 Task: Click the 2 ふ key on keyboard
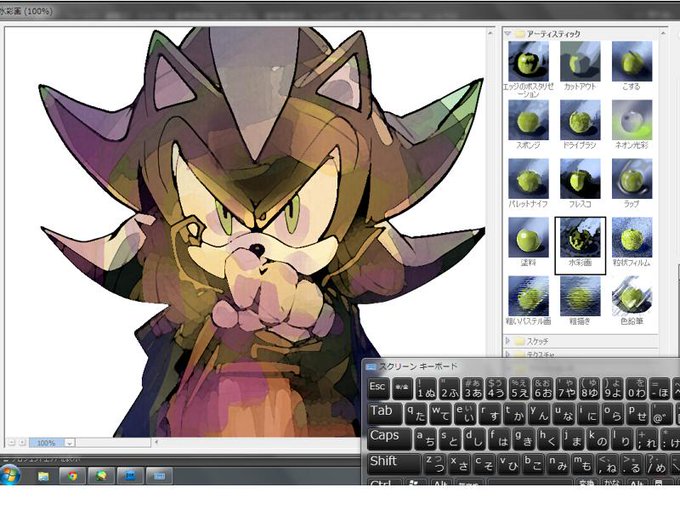(x=449, y=388)
